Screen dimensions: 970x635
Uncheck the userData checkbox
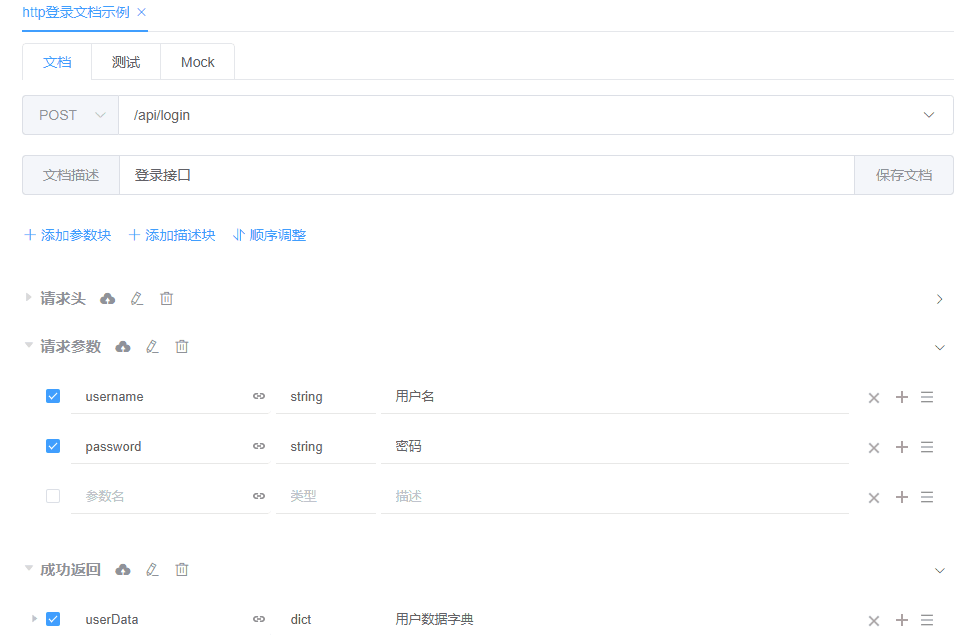click(x=53, y=619)
